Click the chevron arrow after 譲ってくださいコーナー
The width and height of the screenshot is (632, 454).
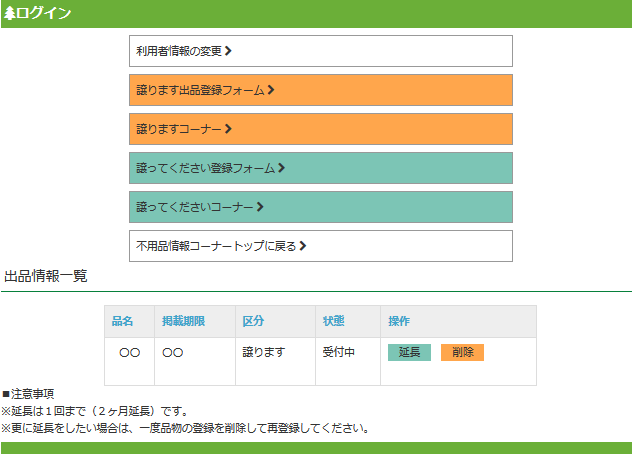pyautogui.click(x=260, y=207)
